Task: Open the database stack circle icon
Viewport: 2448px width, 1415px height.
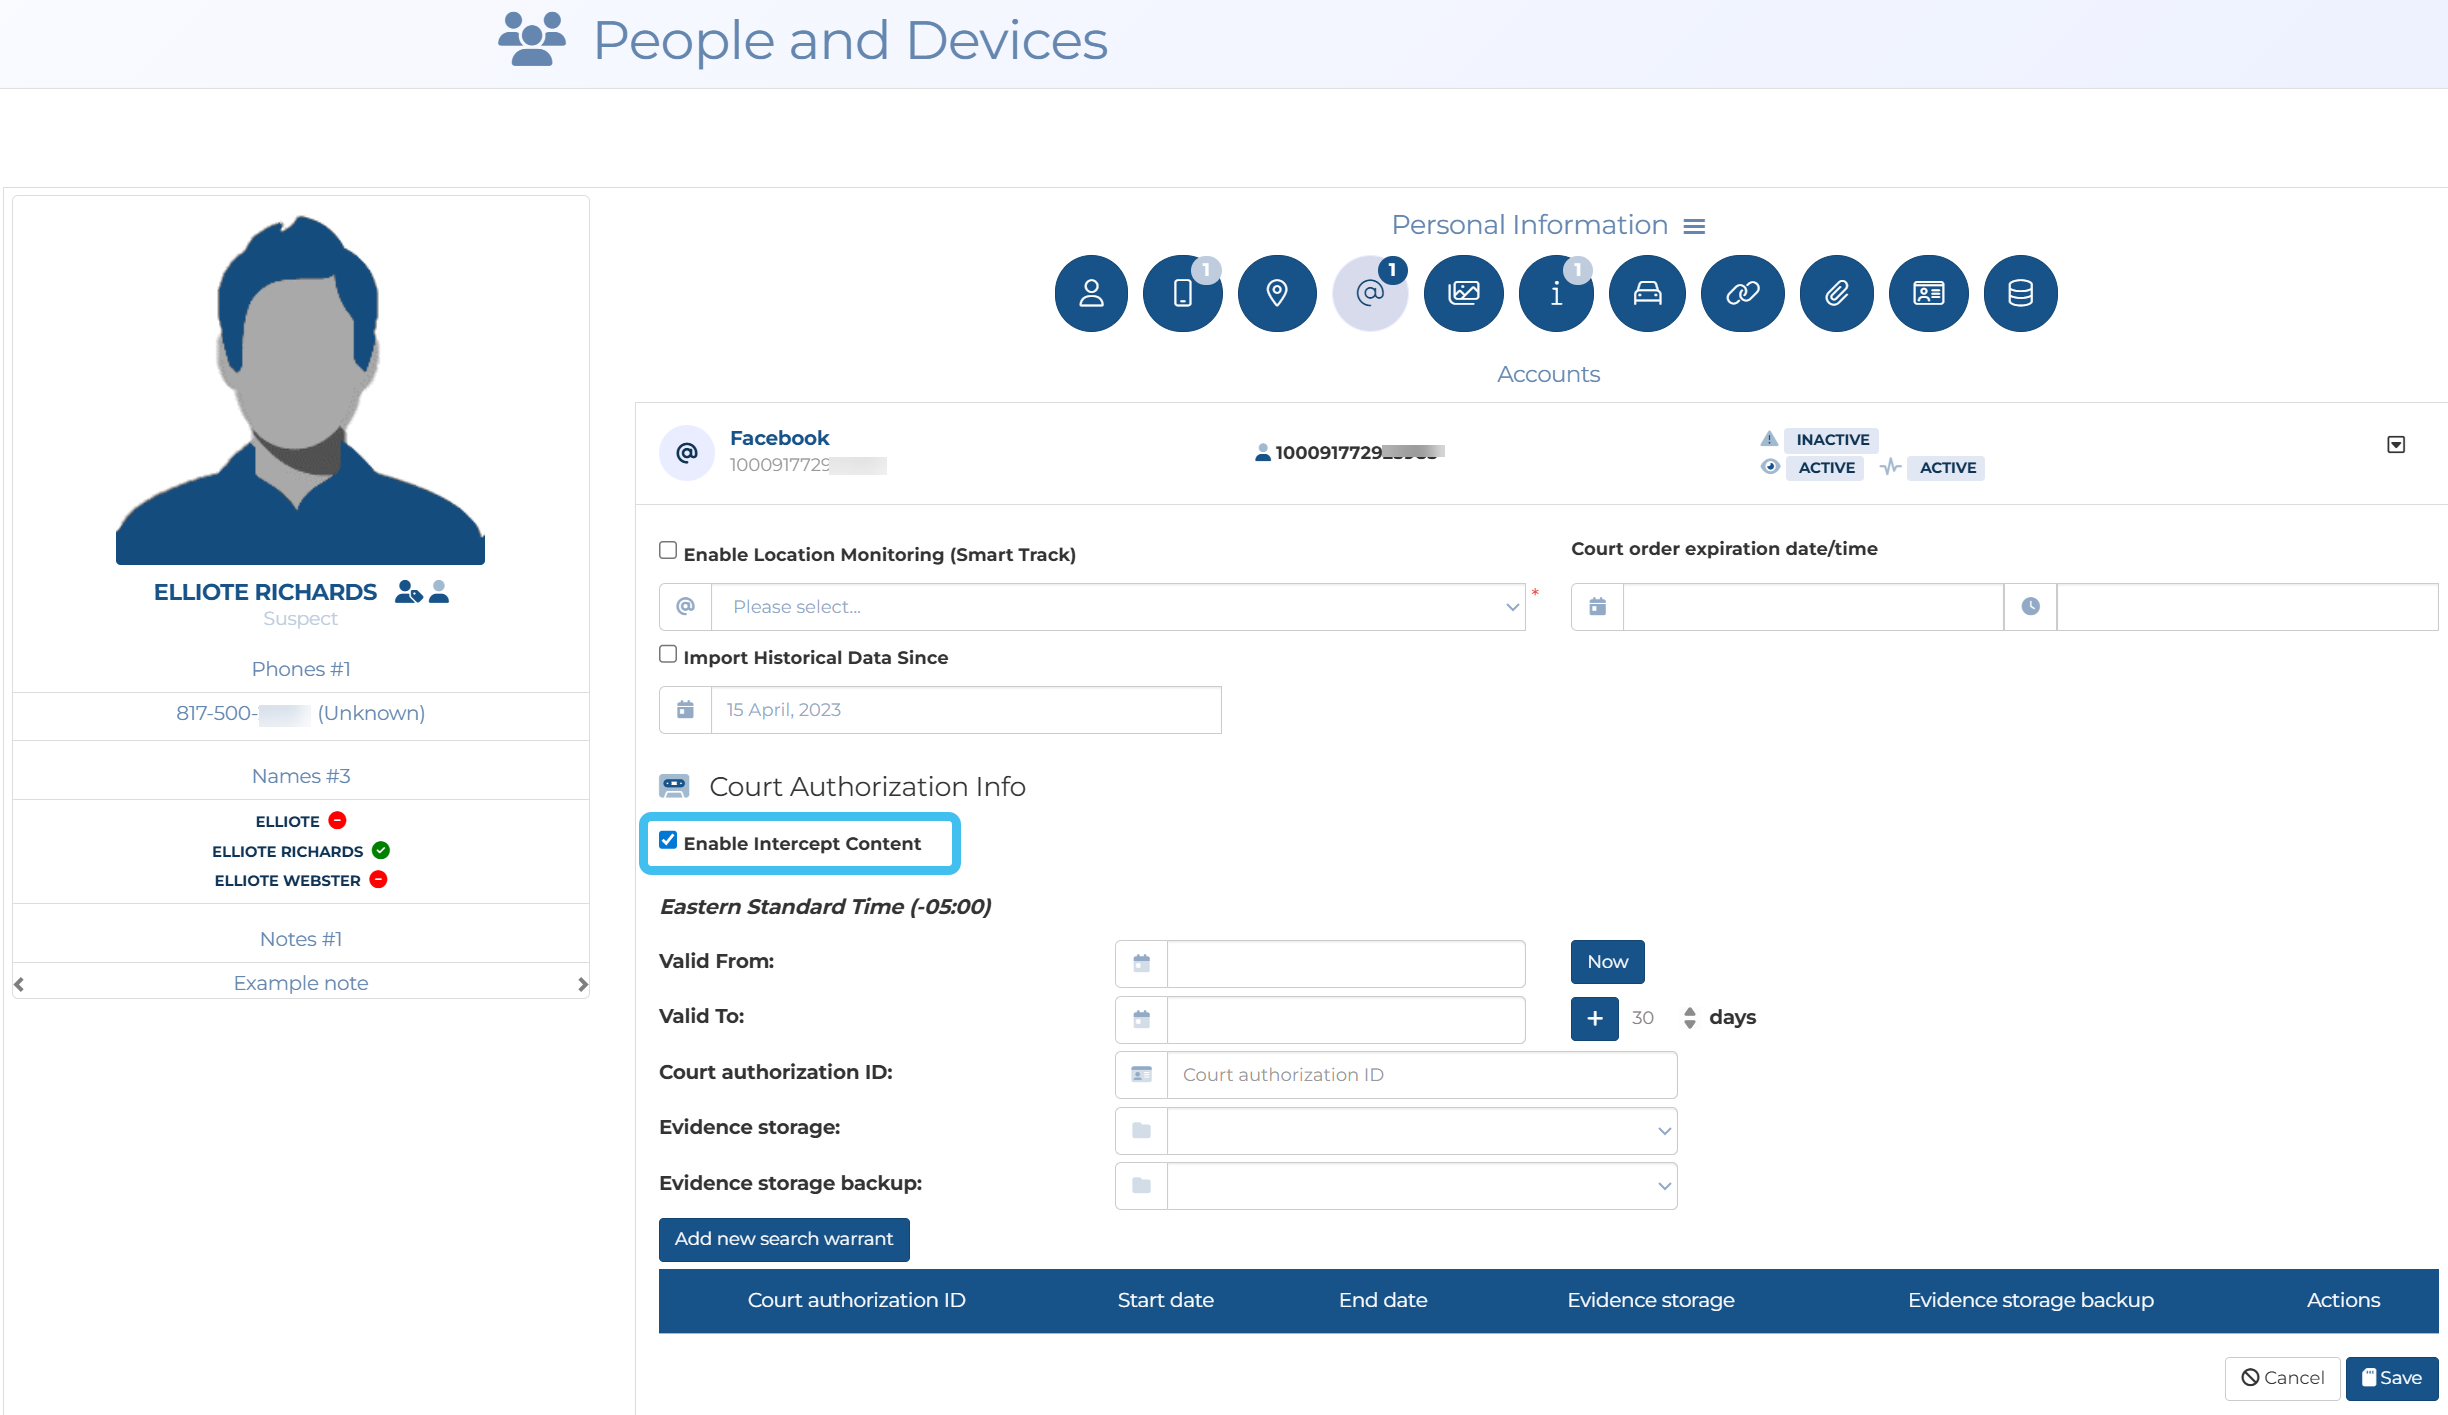Action: point(2020,293)
